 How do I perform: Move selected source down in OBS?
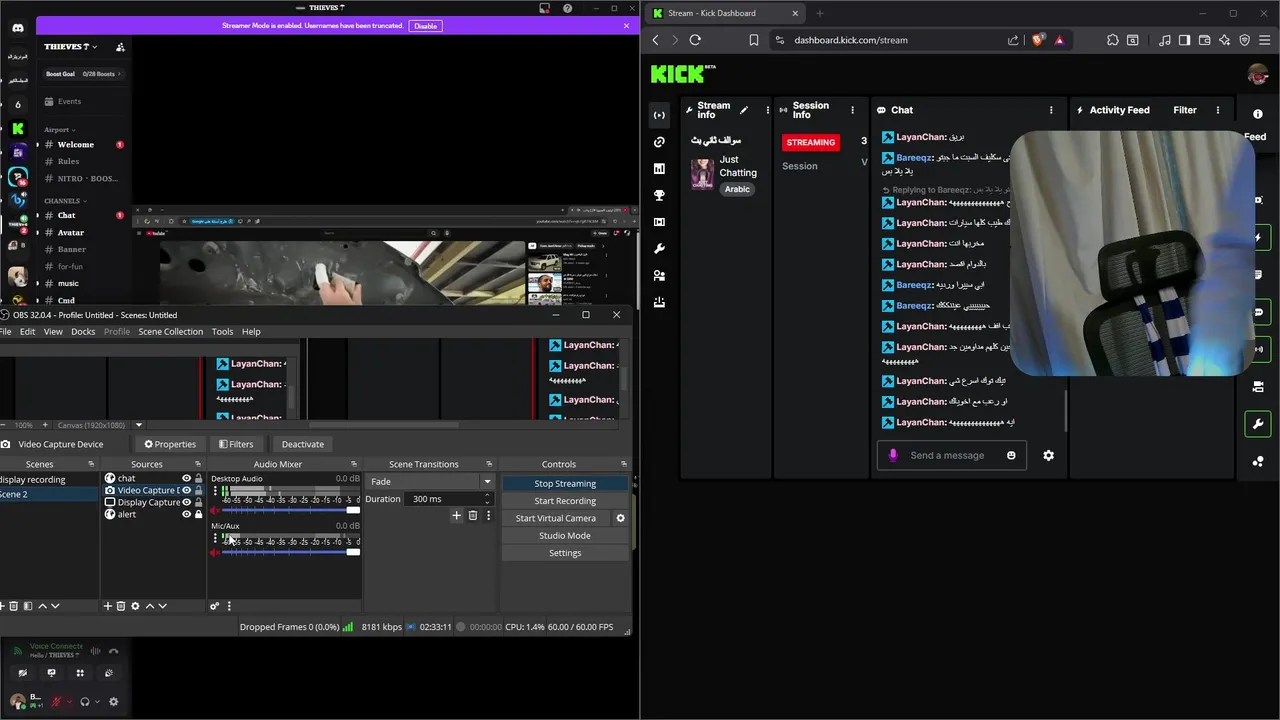click(163, 606)
